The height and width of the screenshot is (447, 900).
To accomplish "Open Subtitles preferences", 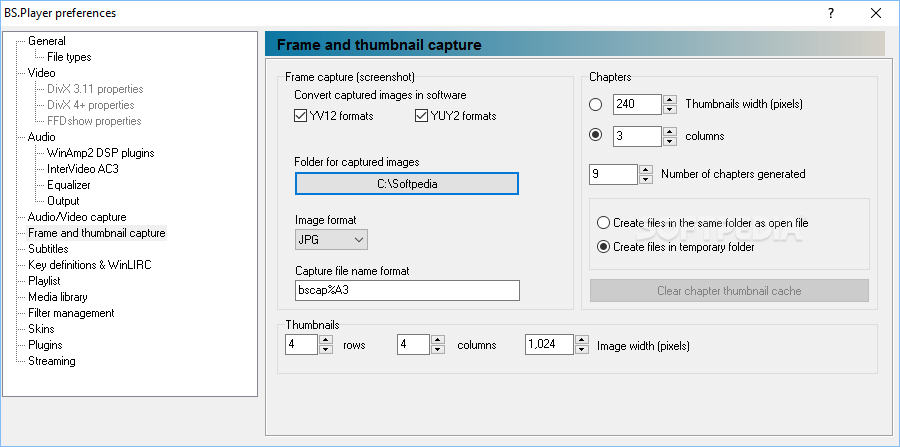I will point(48,248).
